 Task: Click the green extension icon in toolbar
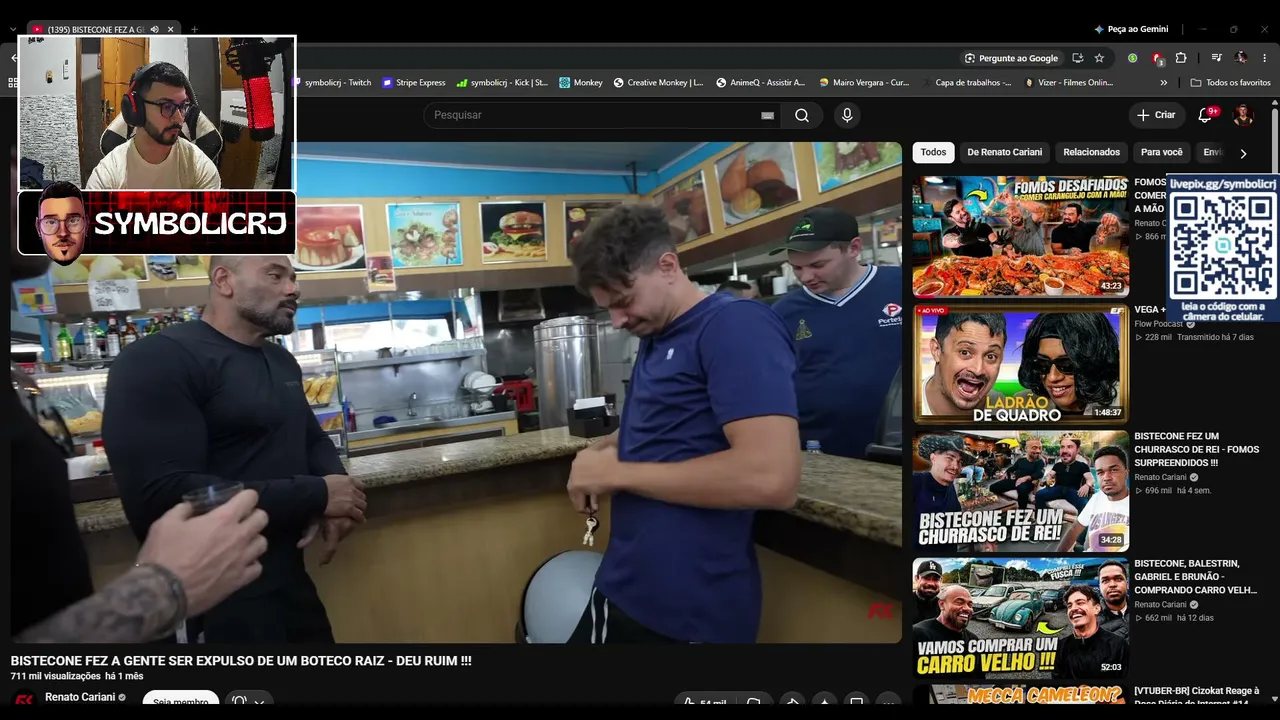pyautogui.click(x=1133, y=58)
